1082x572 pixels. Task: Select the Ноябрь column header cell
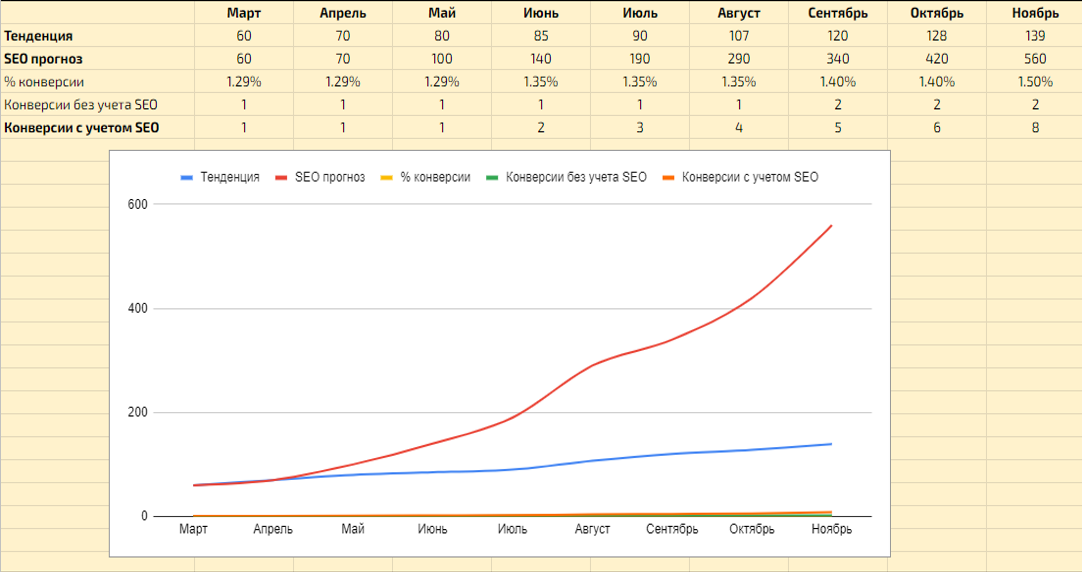1034,13
